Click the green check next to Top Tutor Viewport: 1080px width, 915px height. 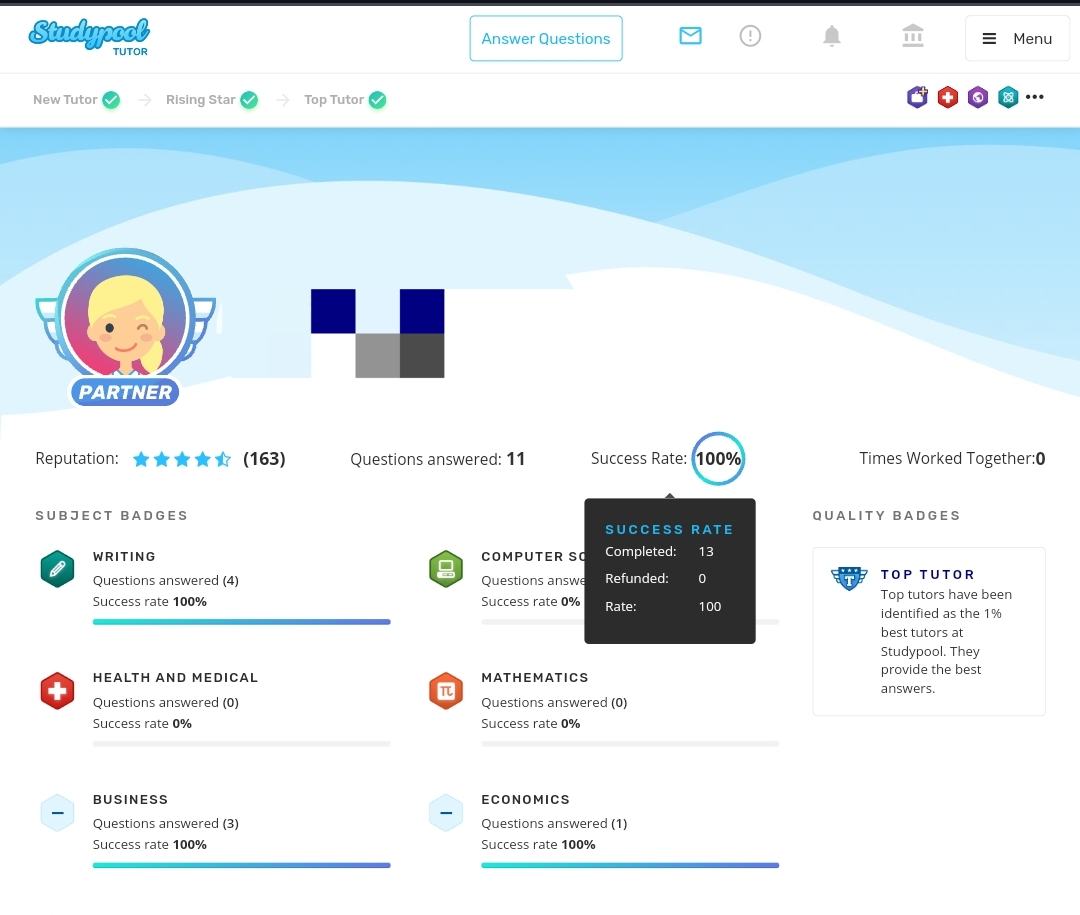tap(377, 100)
